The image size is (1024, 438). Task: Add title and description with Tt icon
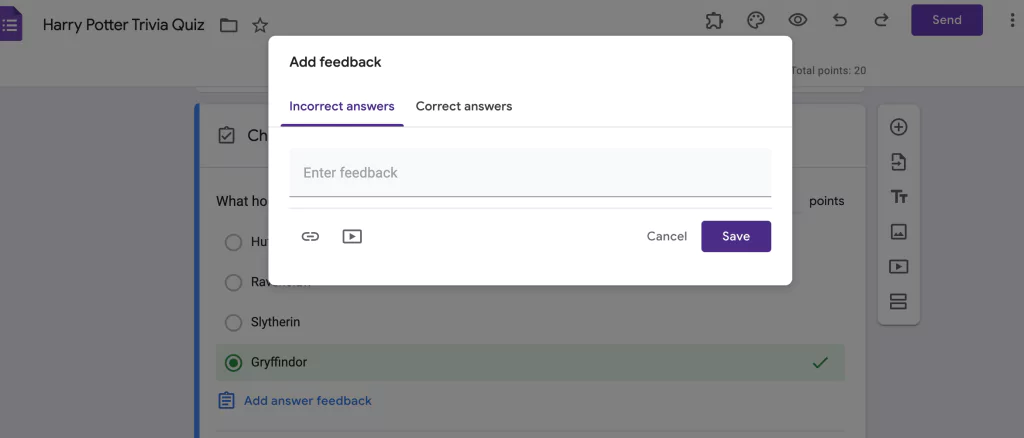pos(899,197)
